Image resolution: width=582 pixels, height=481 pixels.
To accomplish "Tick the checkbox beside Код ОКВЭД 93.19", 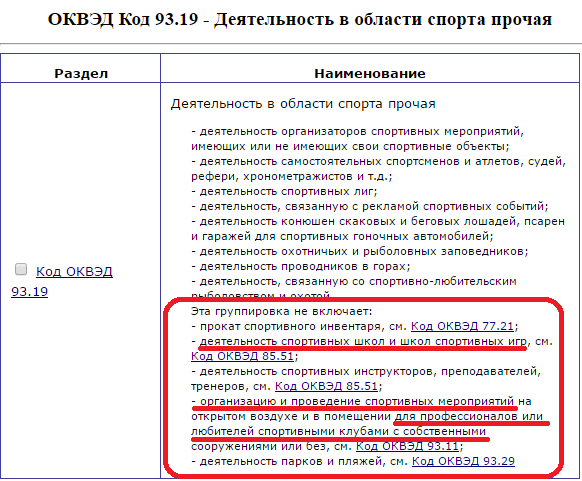I will [21, 269].
